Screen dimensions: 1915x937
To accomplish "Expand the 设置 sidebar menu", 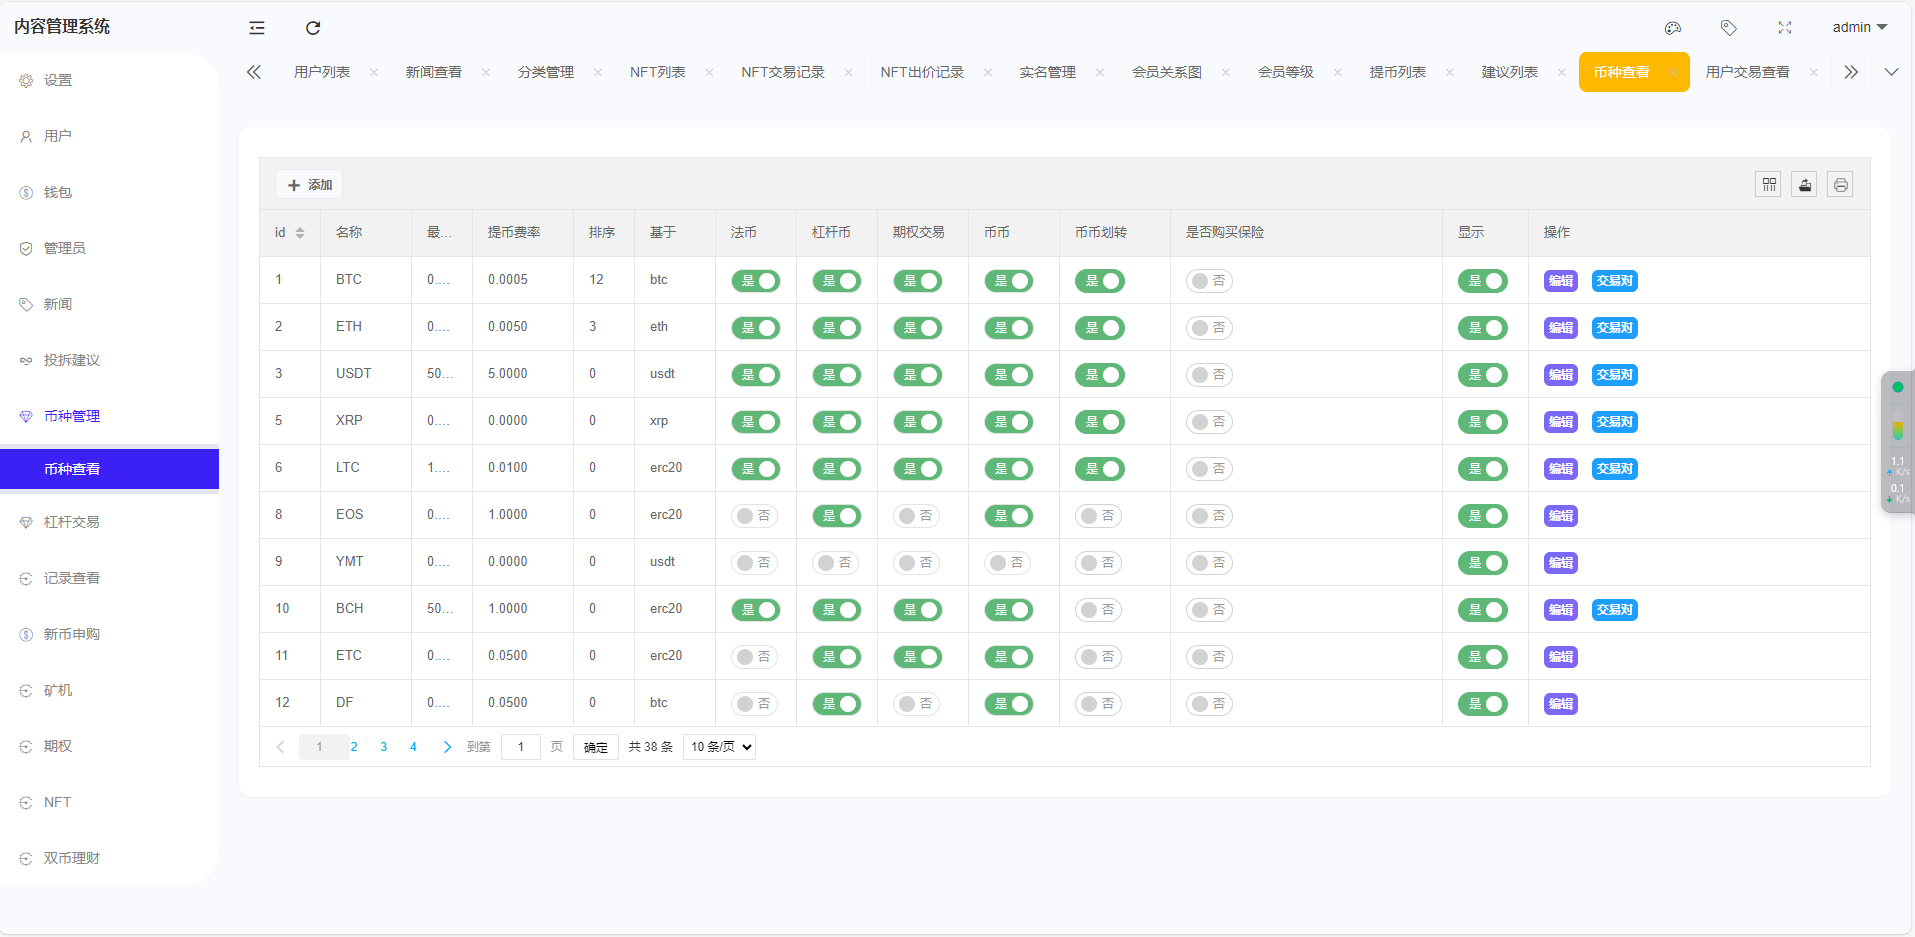I will [x=110, y=80].
